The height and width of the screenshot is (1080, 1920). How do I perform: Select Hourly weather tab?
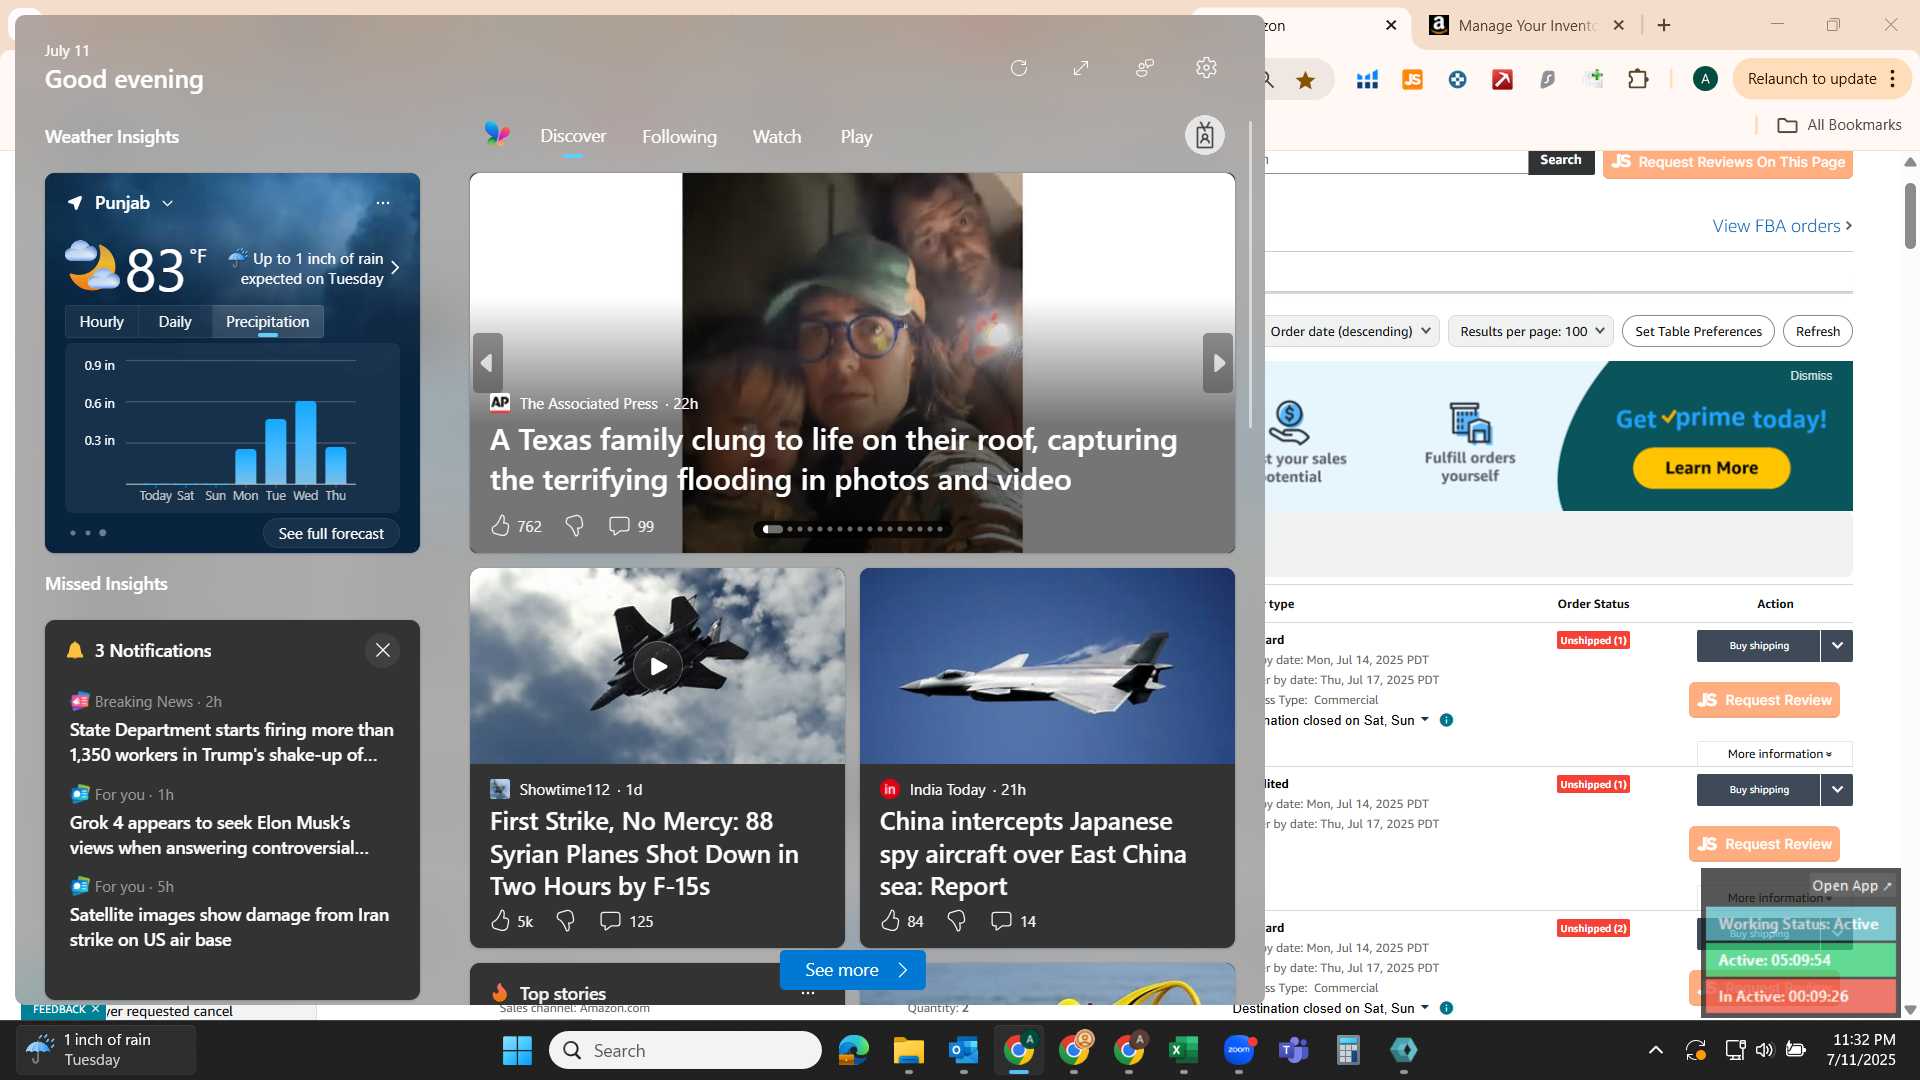101,322
